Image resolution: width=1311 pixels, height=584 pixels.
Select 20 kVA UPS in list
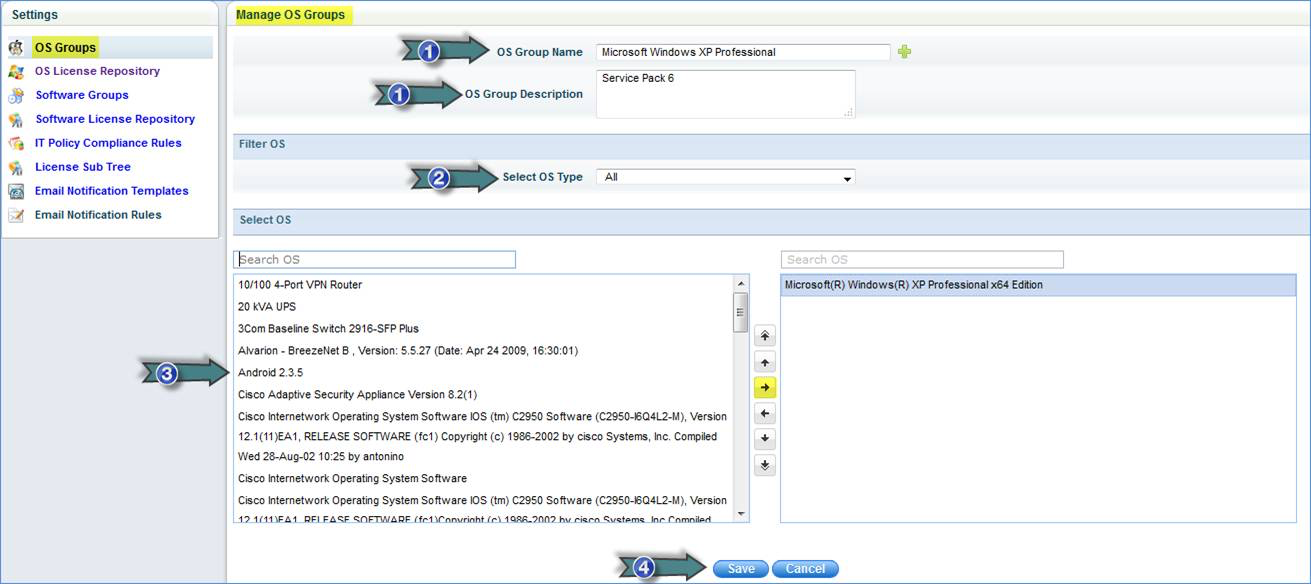[x=484, y=307]
